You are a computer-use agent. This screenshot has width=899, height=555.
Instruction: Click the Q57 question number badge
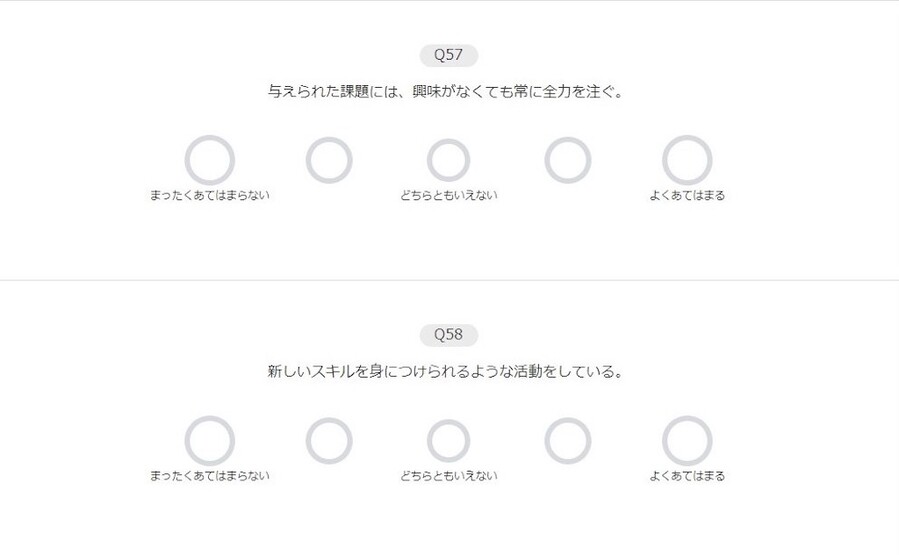[x=449, y=55]
